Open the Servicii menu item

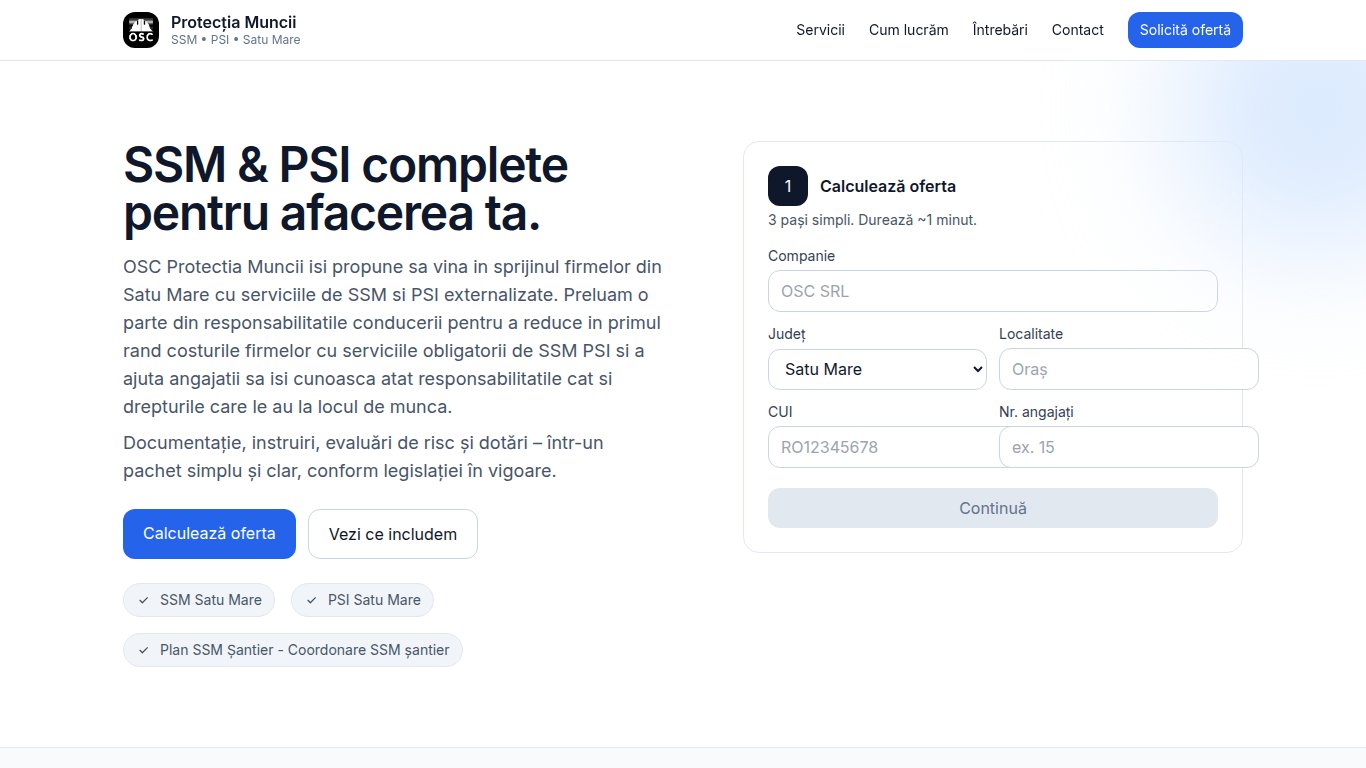(820, 30)
